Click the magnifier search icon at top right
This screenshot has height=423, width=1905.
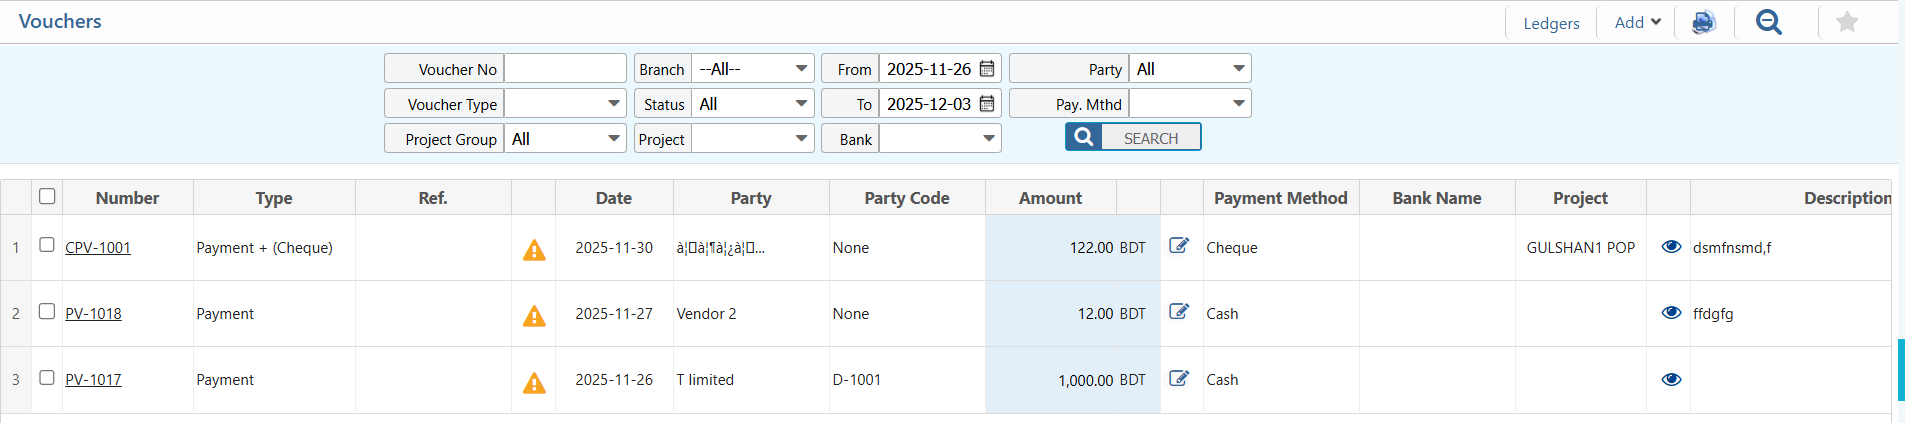1768,22
